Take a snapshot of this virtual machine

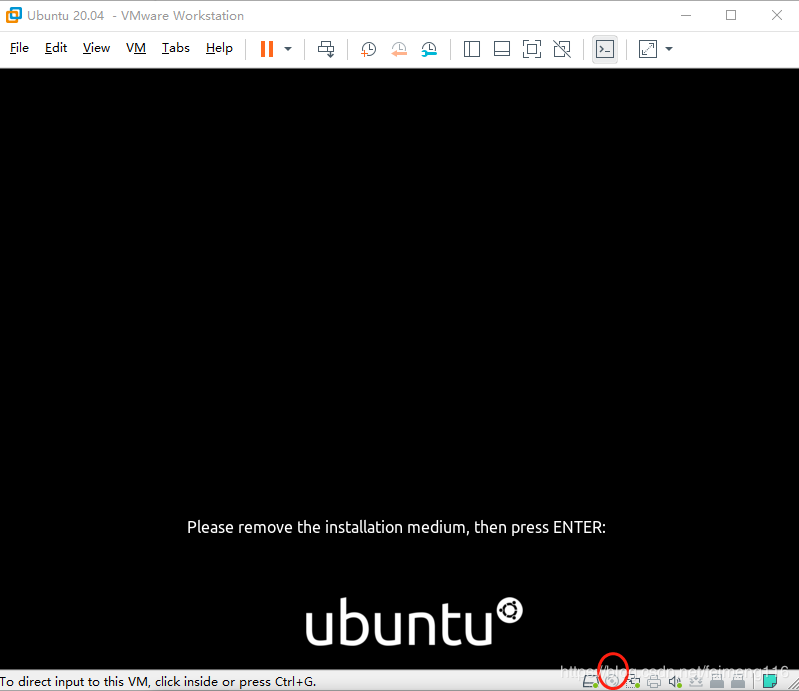(x=368, y=49)
